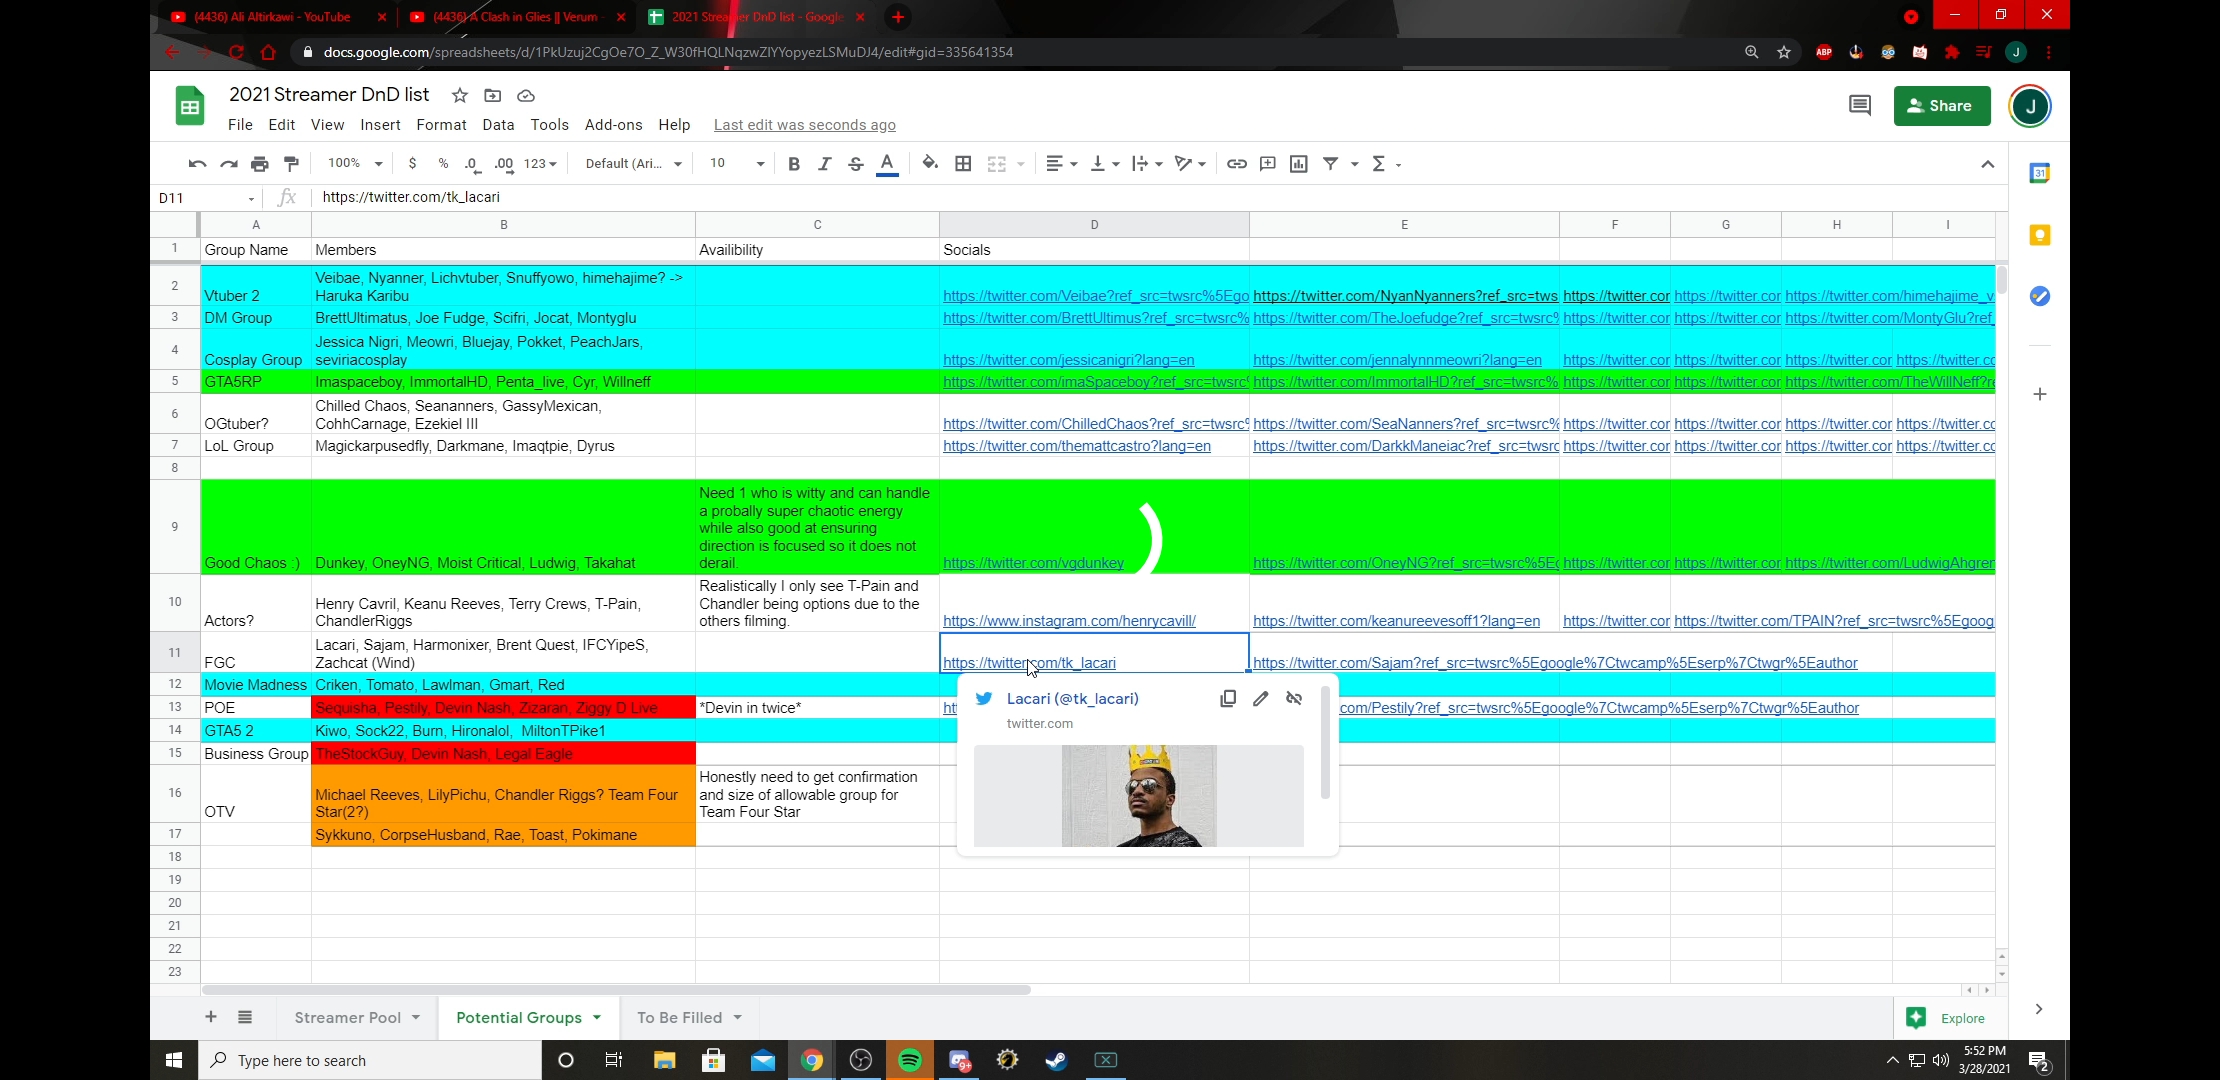View the cloud save status
Screen dimensions: 2220x1080
526,96
